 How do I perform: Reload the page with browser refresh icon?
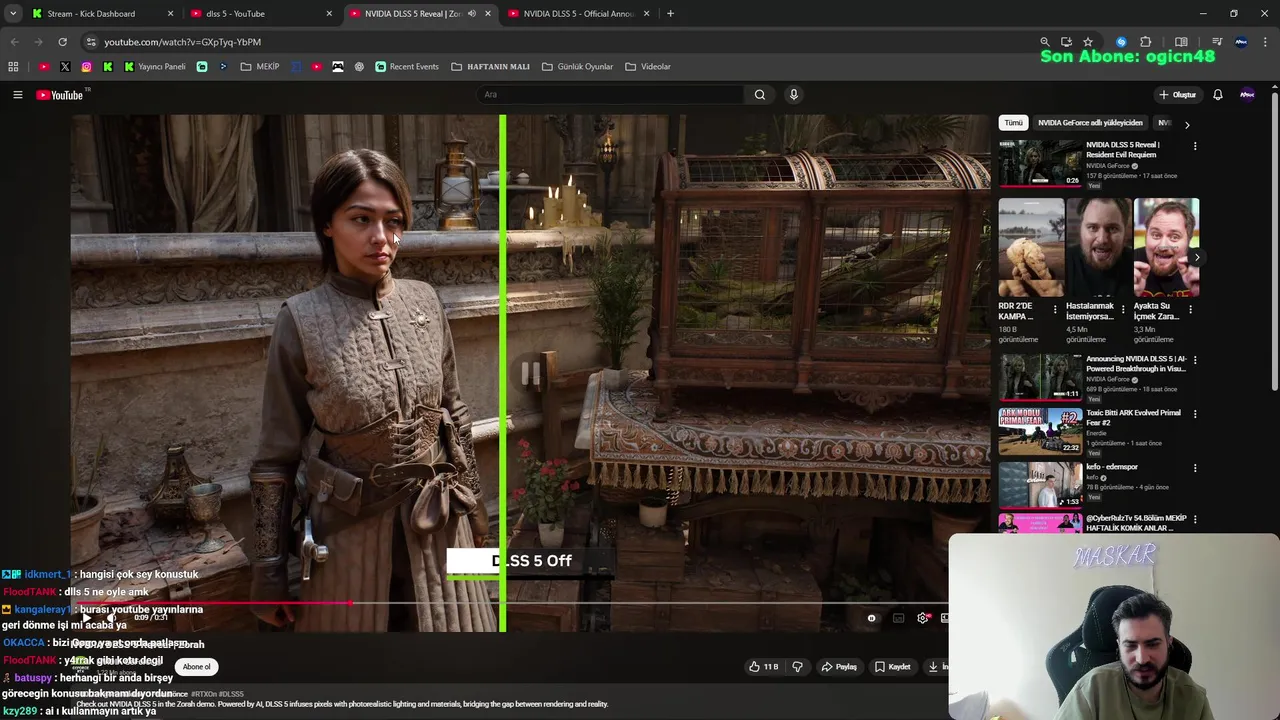pos(62,42)
